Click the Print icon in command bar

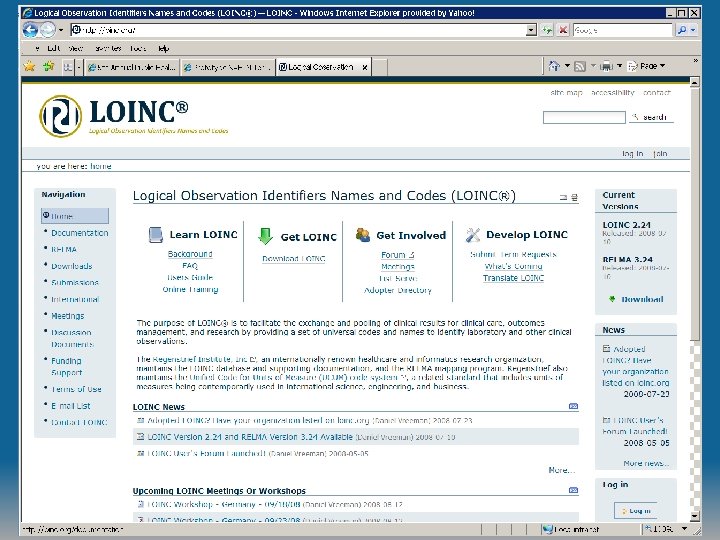tap(607, 67)
